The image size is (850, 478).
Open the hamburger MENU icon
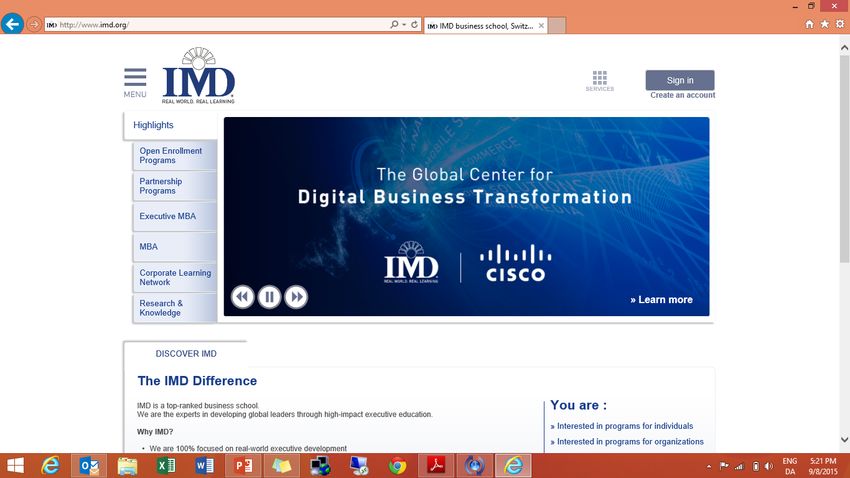pyautogui.click(x=135, y=82)
